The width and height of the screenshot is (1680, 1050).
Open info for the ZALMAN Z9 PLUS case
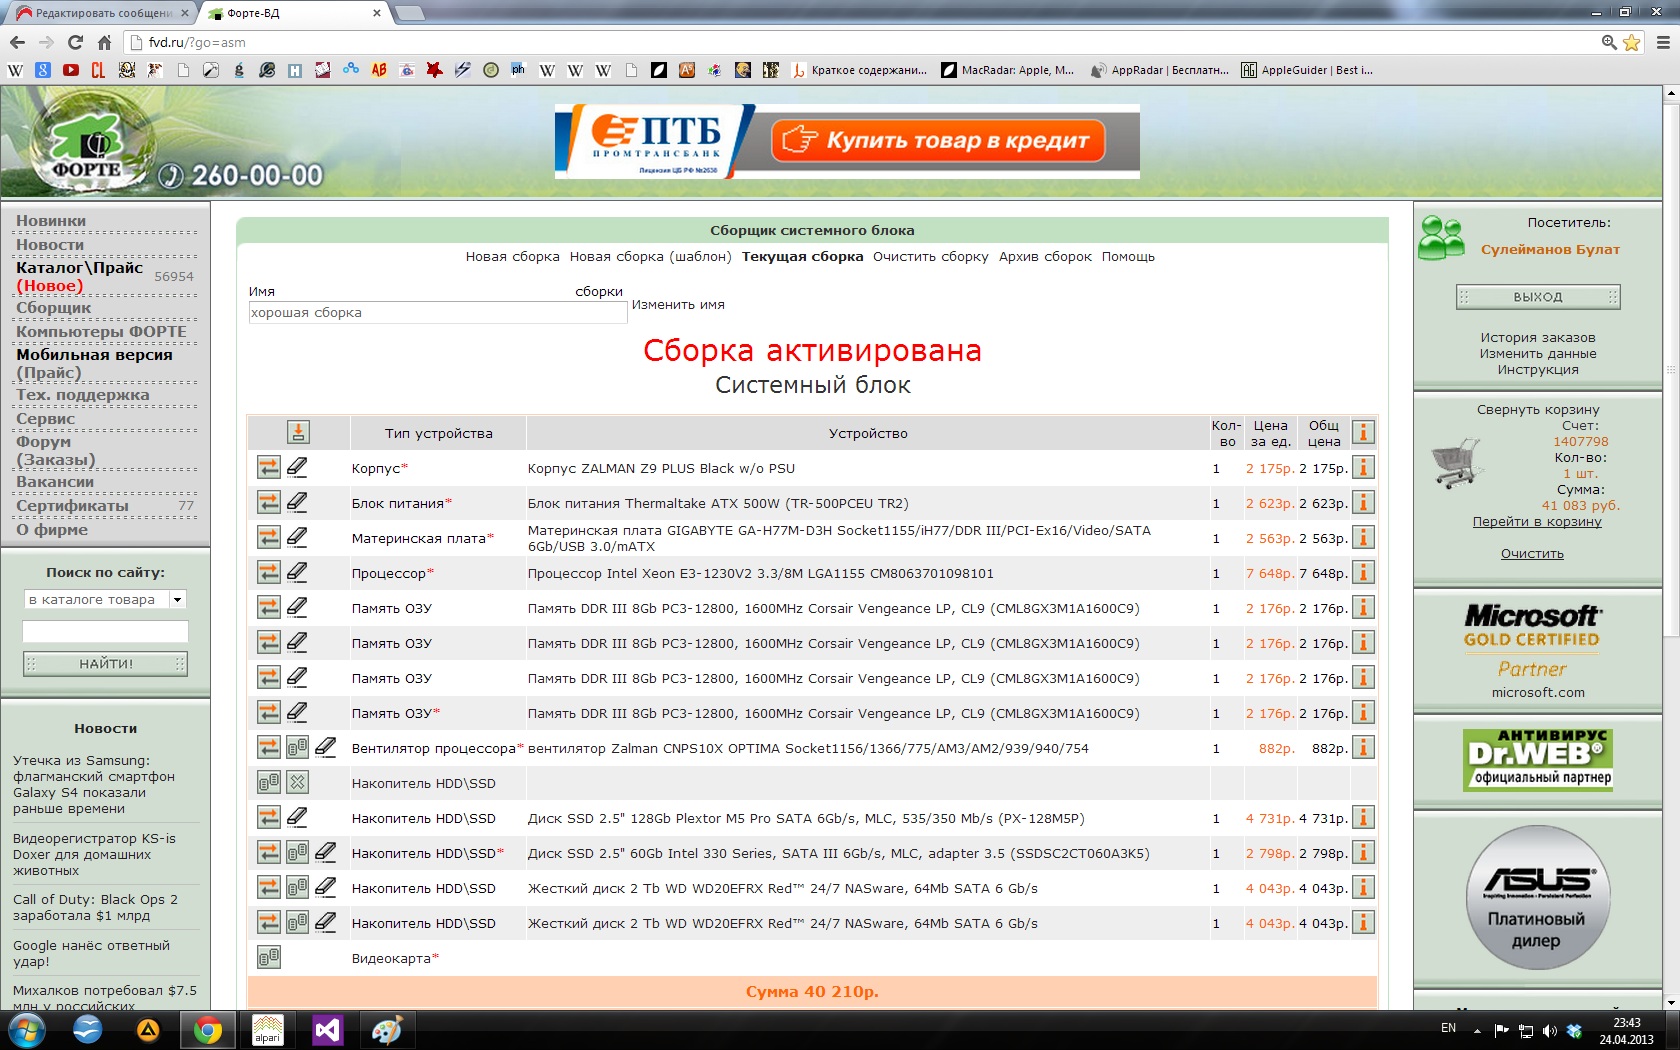pyautogui.click(x=1363, y=467)
